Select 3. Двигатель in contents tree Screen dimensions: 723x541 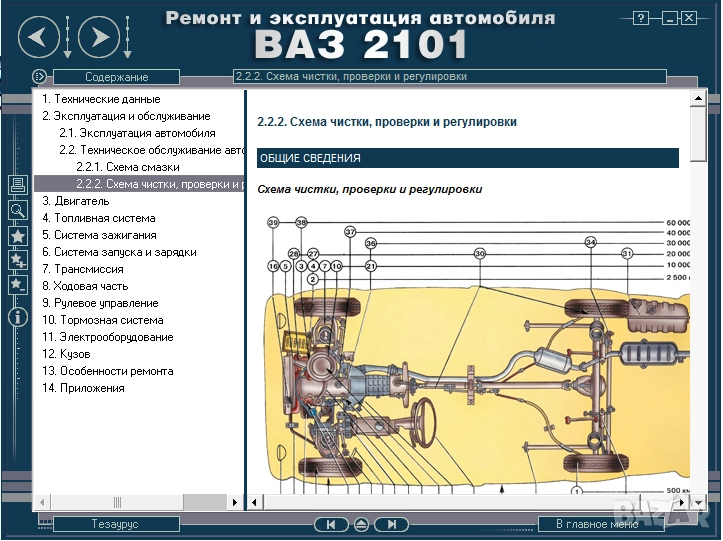tap(69, 201)
